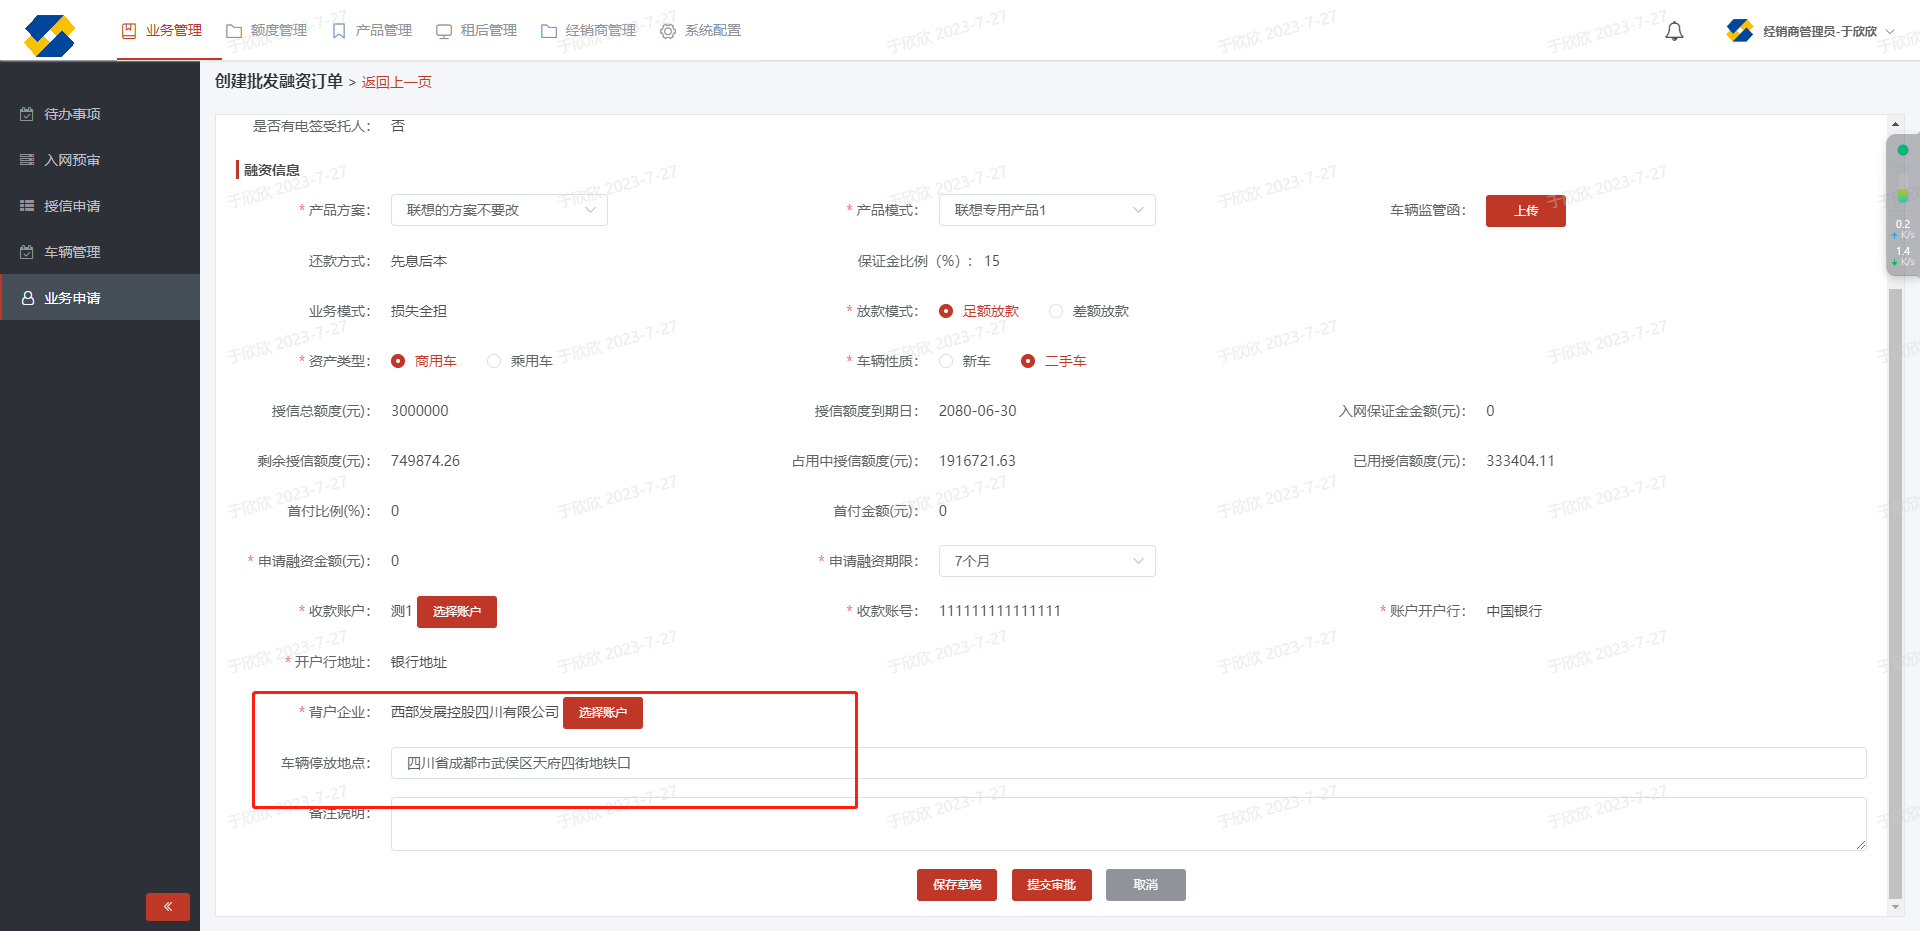1920x931 pixels.
Task: Open 经销商管理 top menu
Action: 589,31
